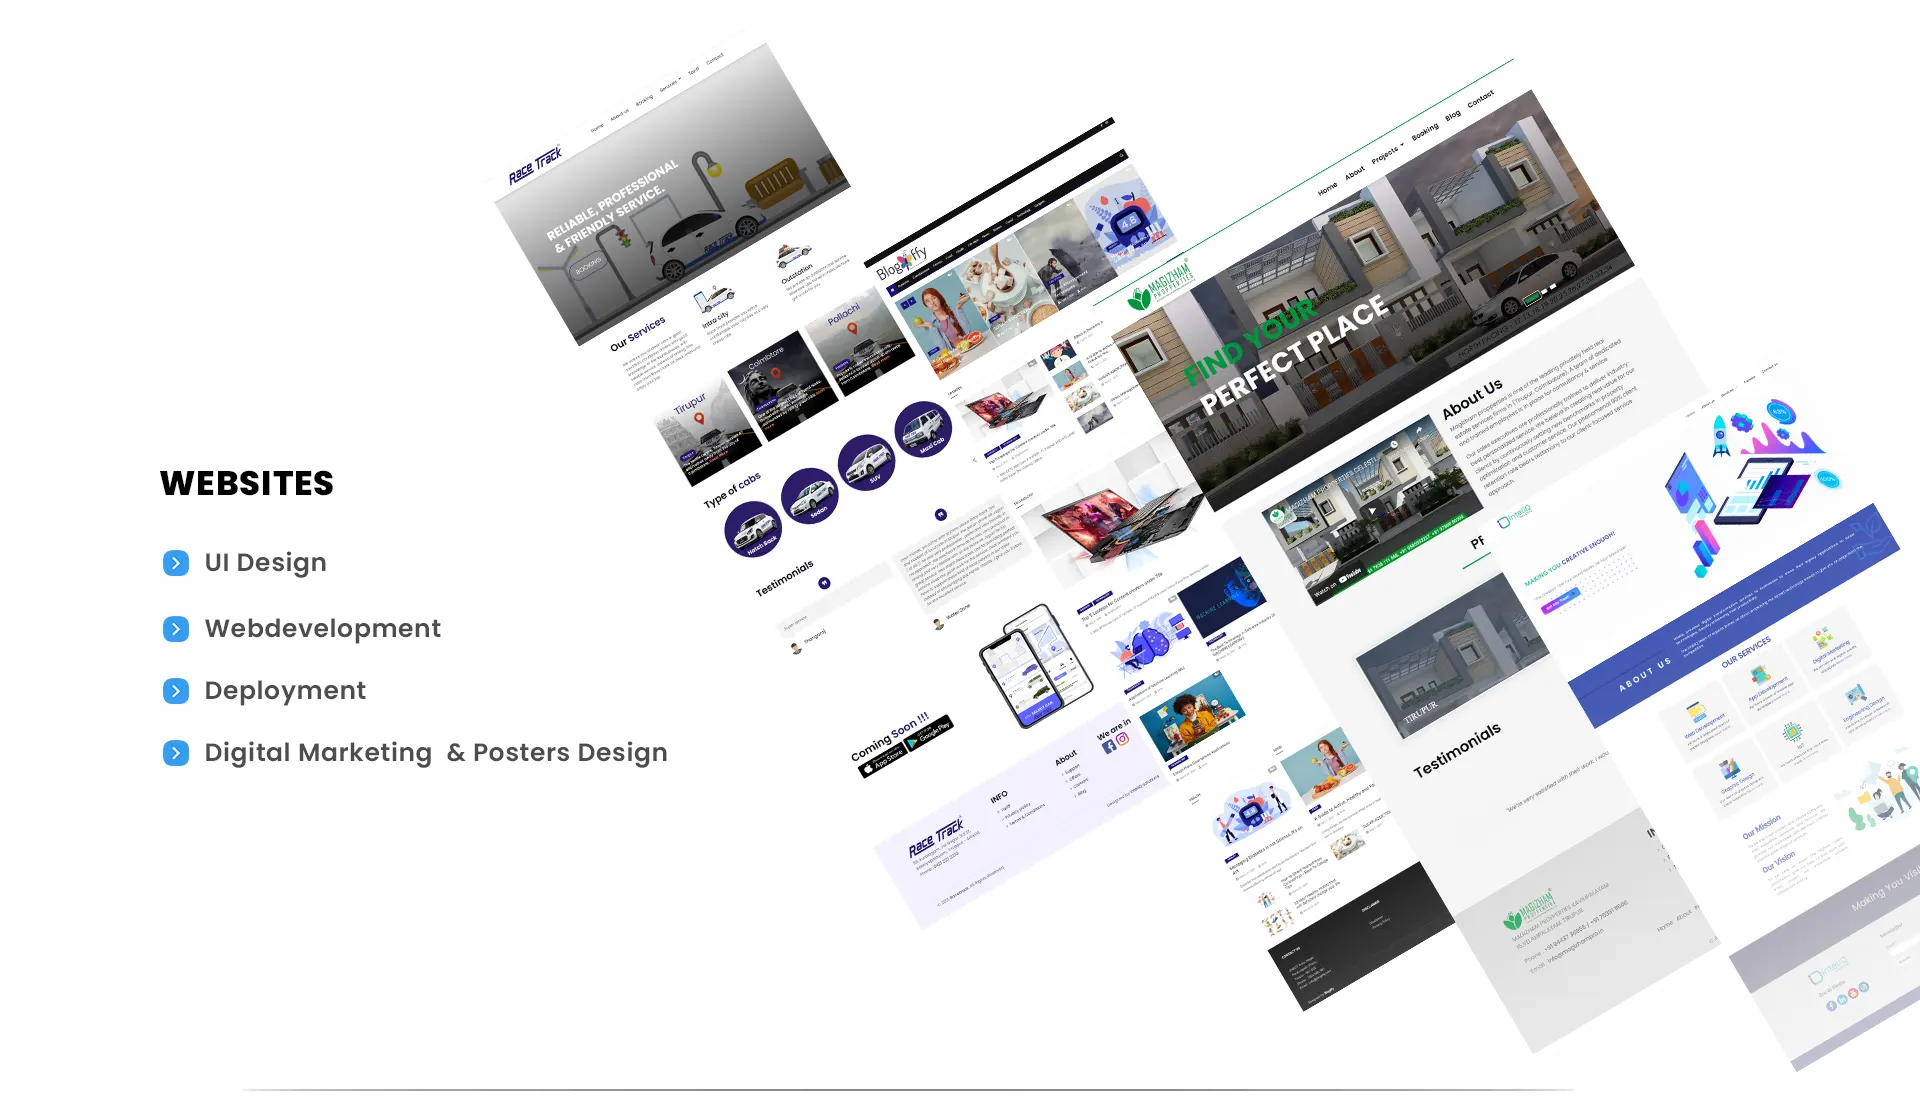Click the Race Track logo in header
1920x1100 pixels.
tap(535, 165)
